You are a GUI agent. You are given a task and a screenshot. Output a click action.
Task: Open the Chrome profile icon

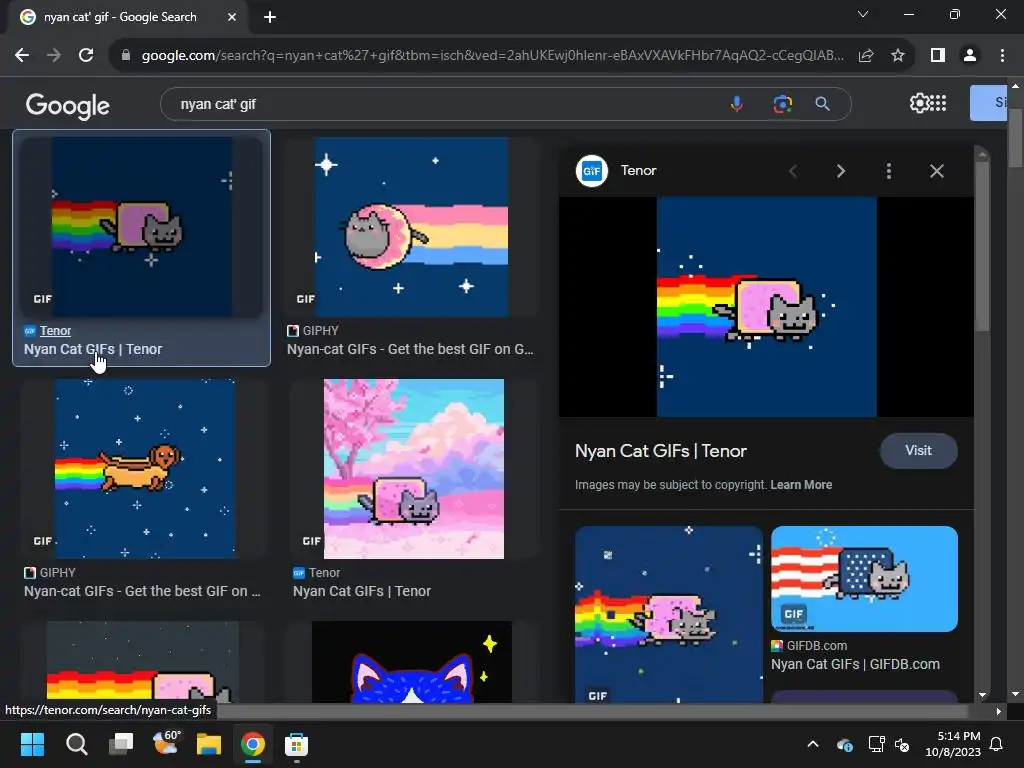click(x=970, y=56)
